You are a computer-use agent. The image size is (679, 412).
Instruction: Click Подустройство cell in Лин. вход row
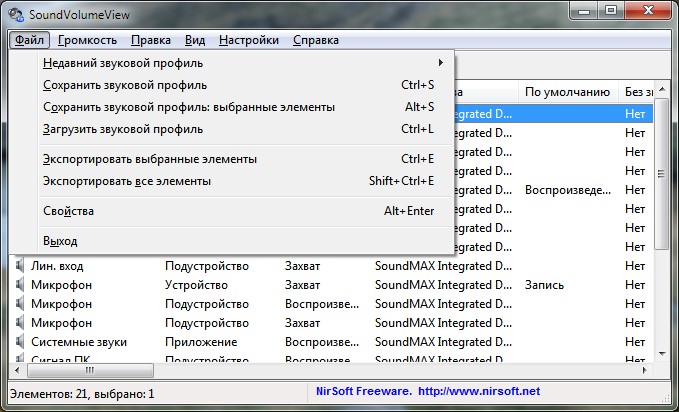207,266
